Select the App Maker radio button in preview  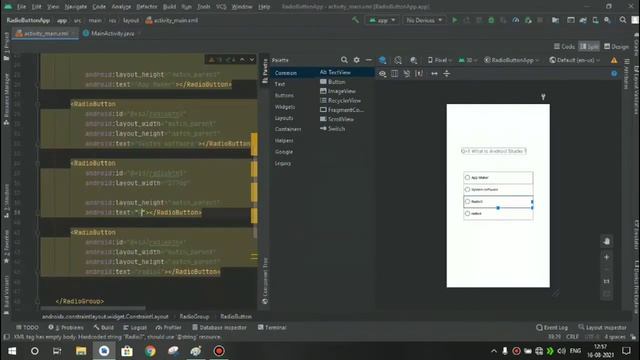tap(467, 178)
